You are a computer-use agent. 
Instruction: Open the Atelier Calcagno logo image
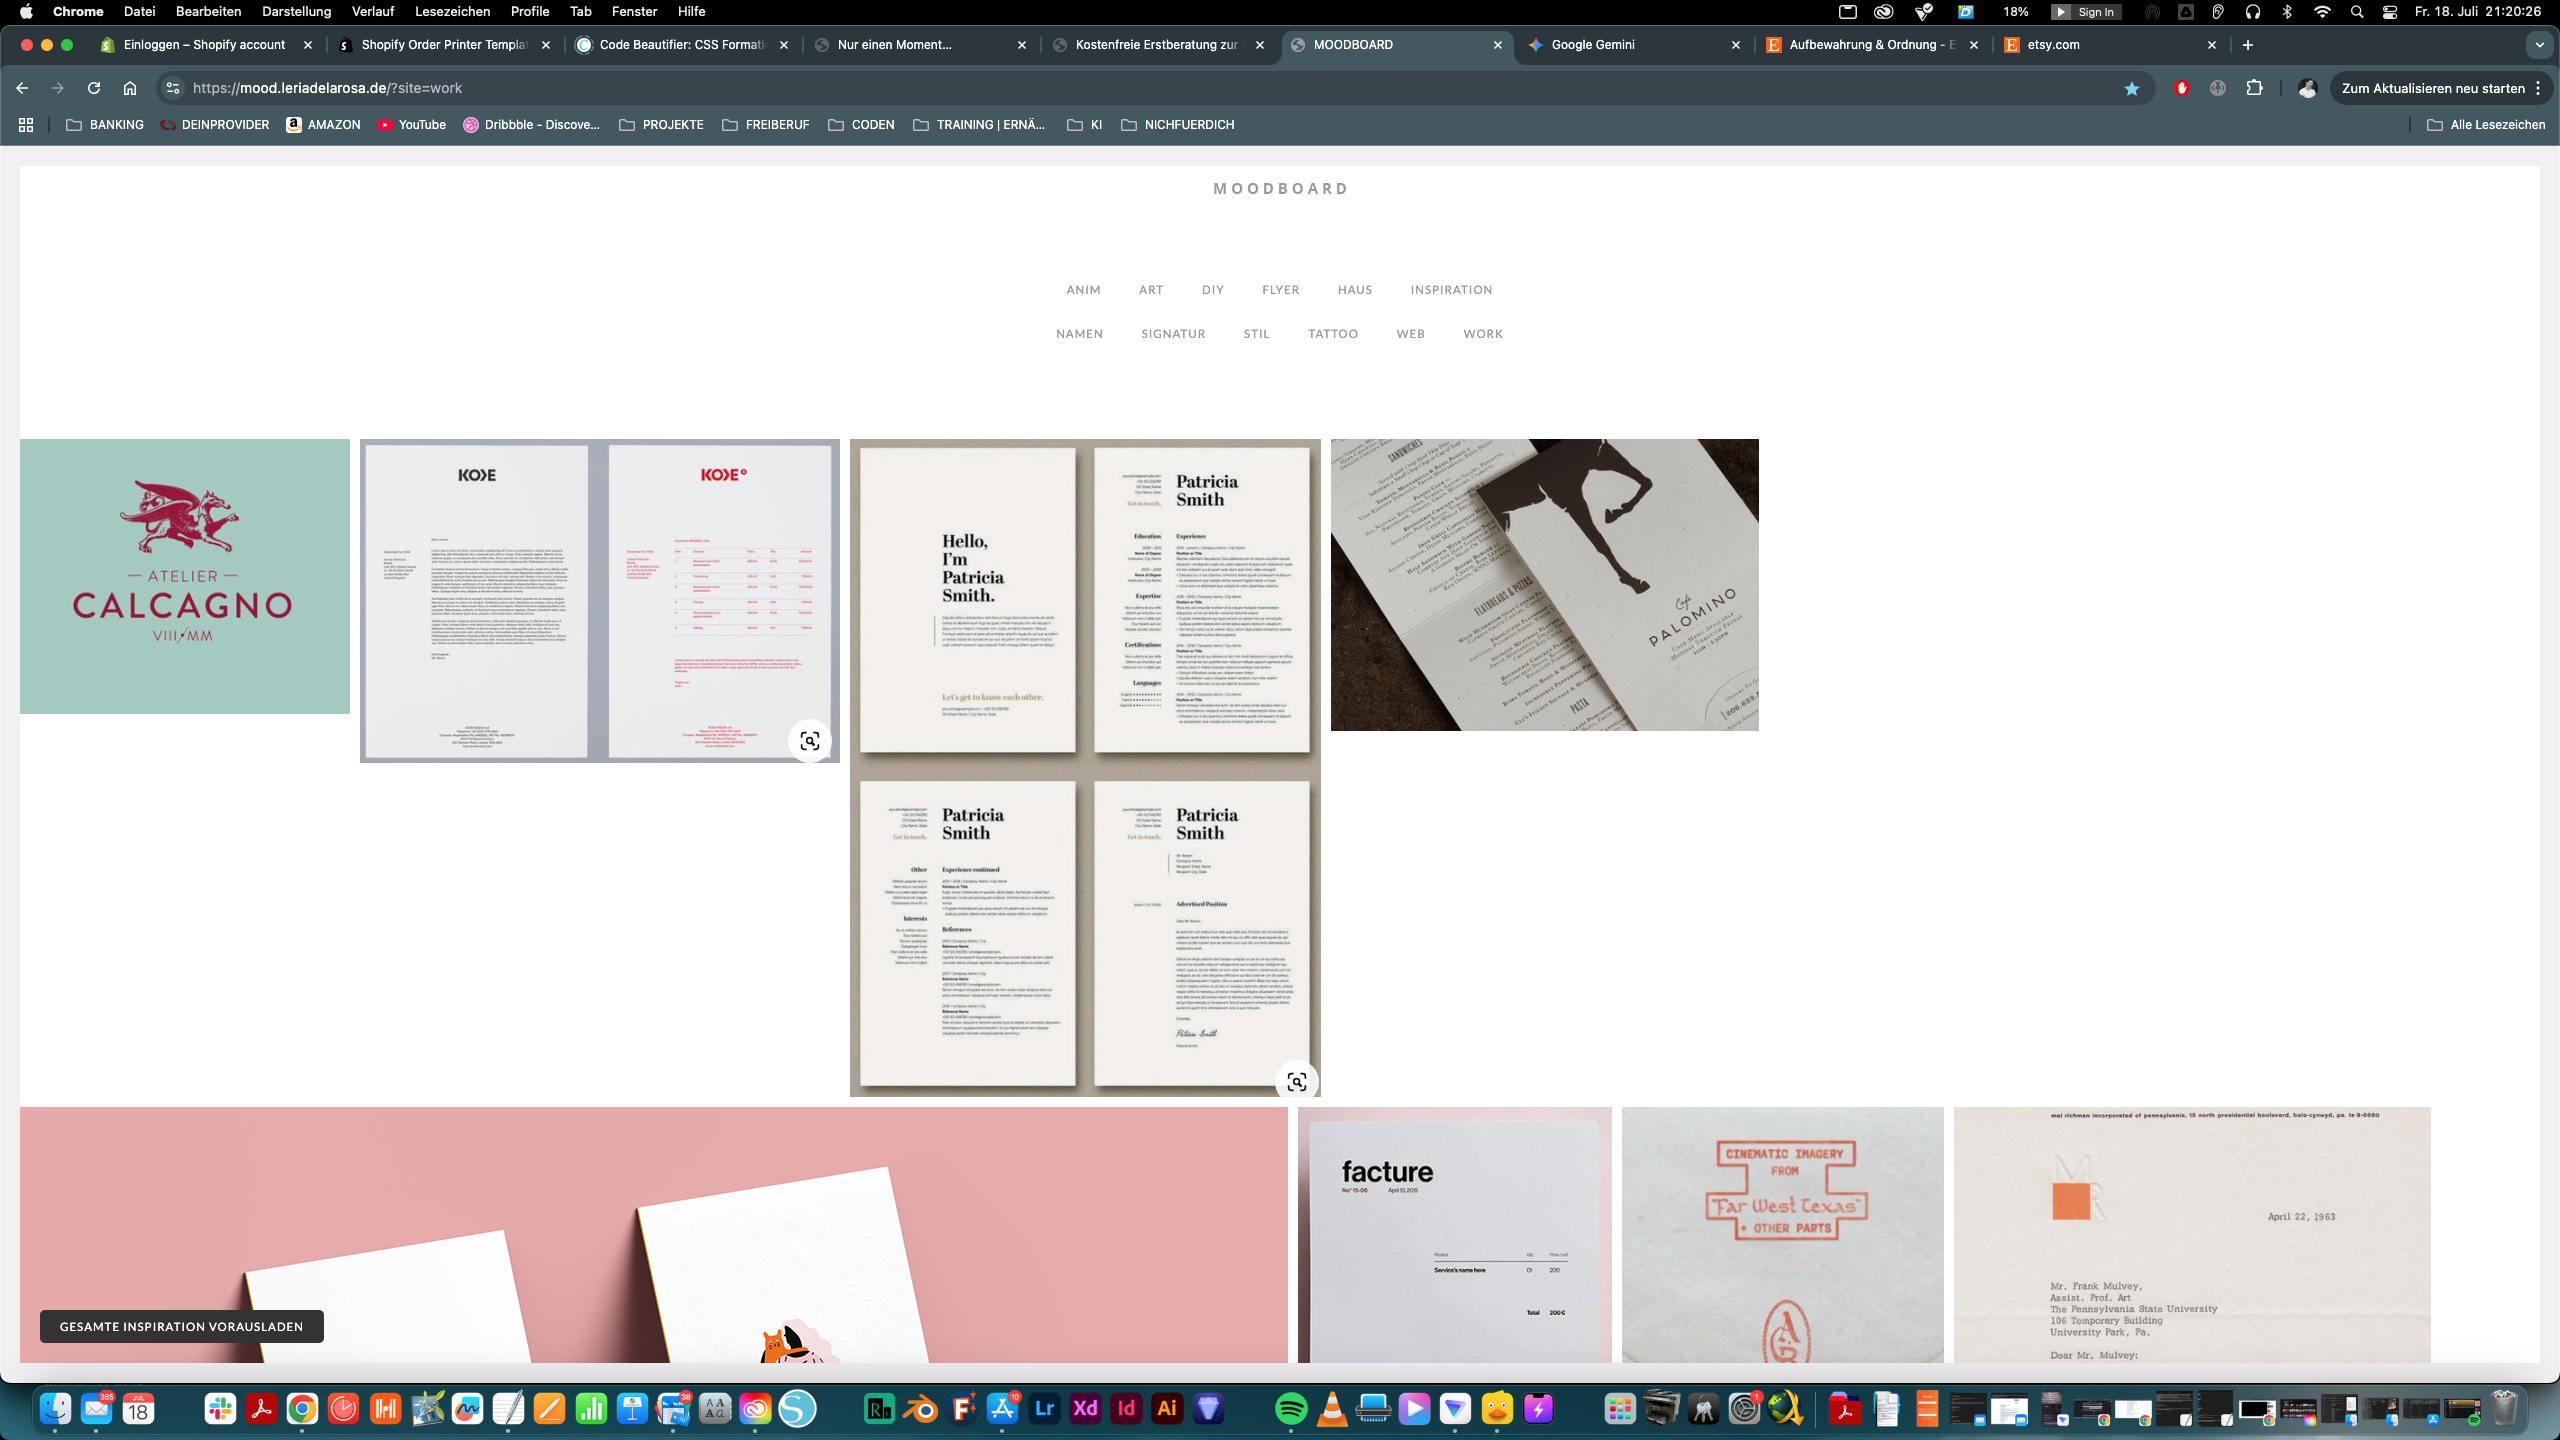point(185,576)
